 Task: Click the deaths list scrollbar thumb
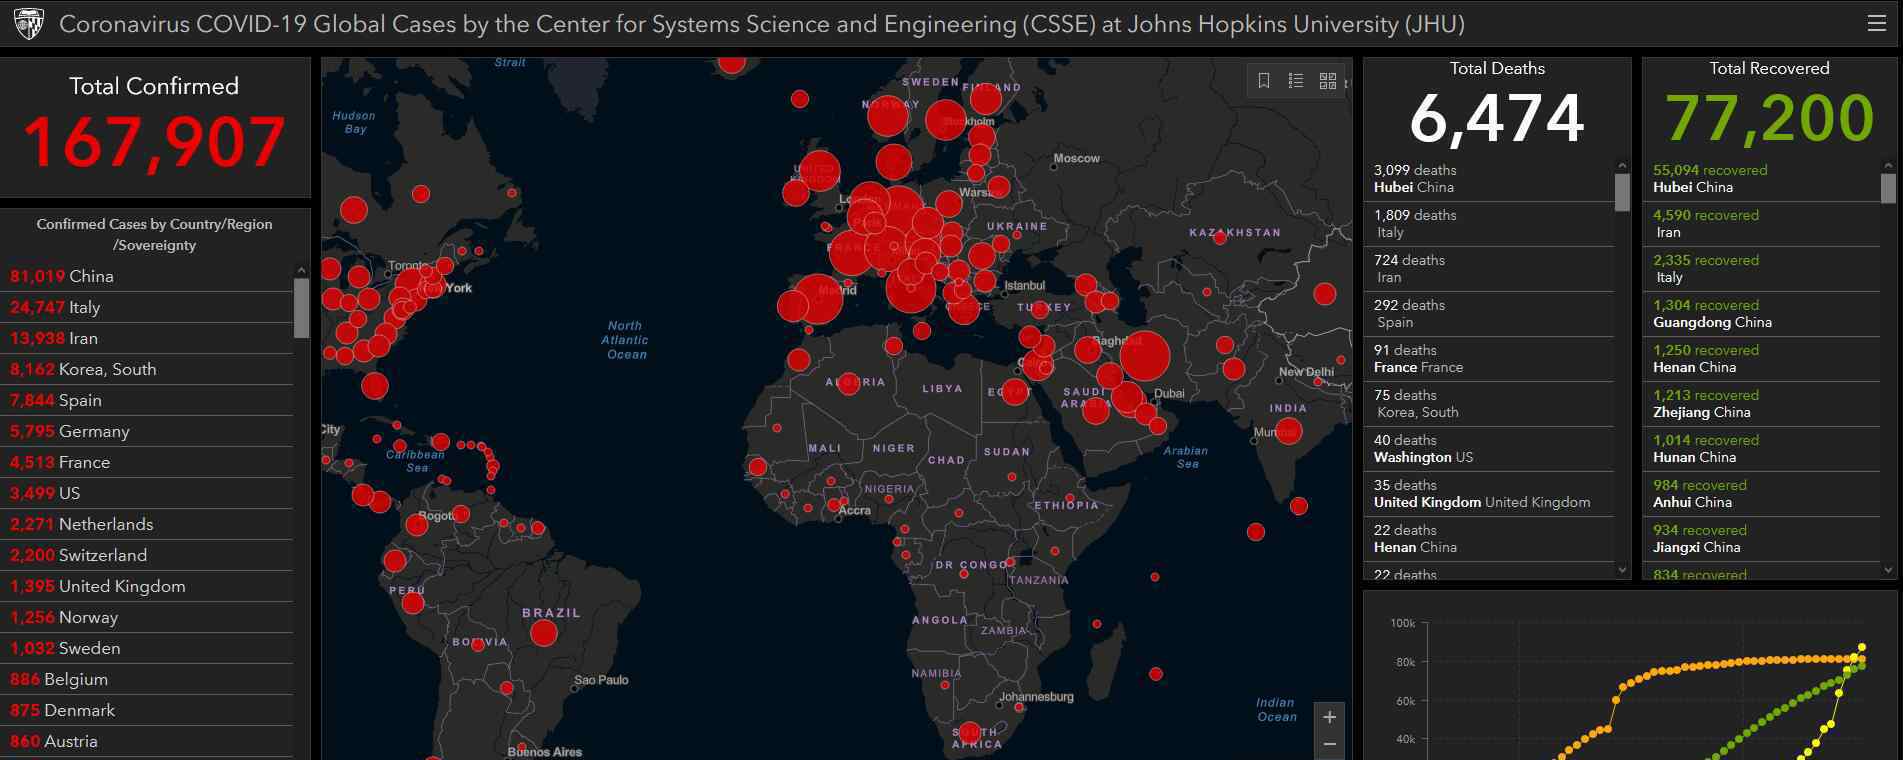pyautogui.click(x=1622, y=192)
